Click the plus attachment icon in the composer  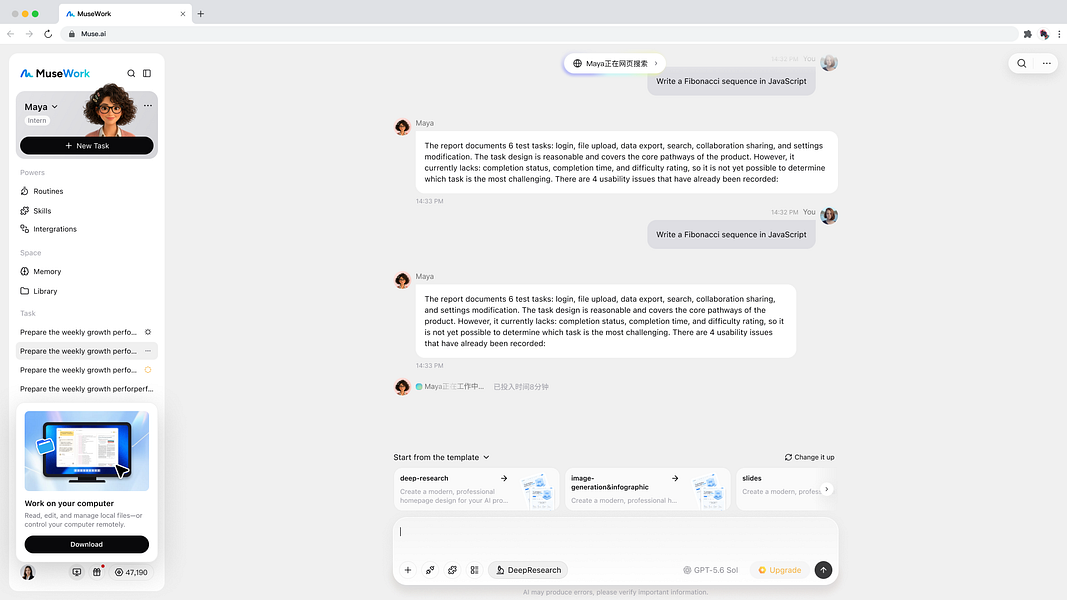(x=408, y=570)
